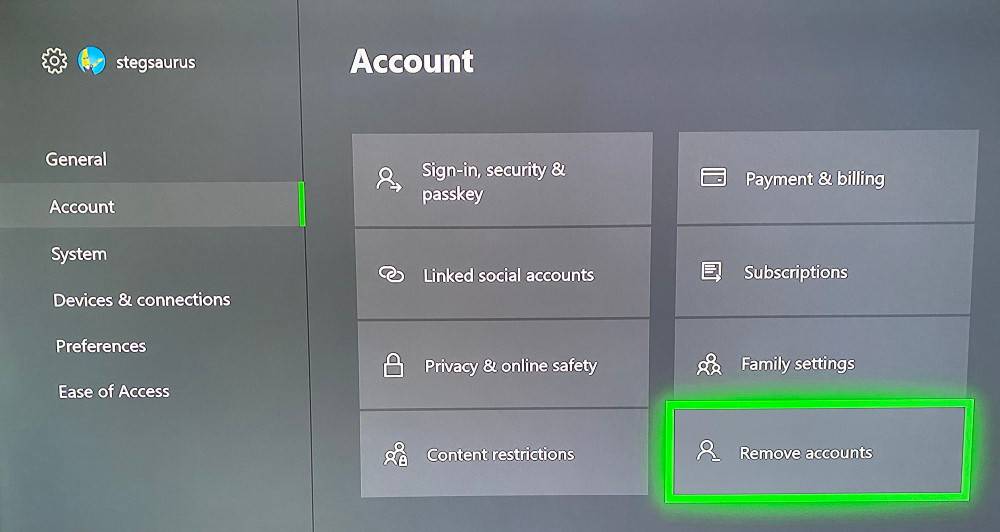This screenshot has height=532, width=1000.
Task: Go to the System settings category
Action: pos(79,254)
